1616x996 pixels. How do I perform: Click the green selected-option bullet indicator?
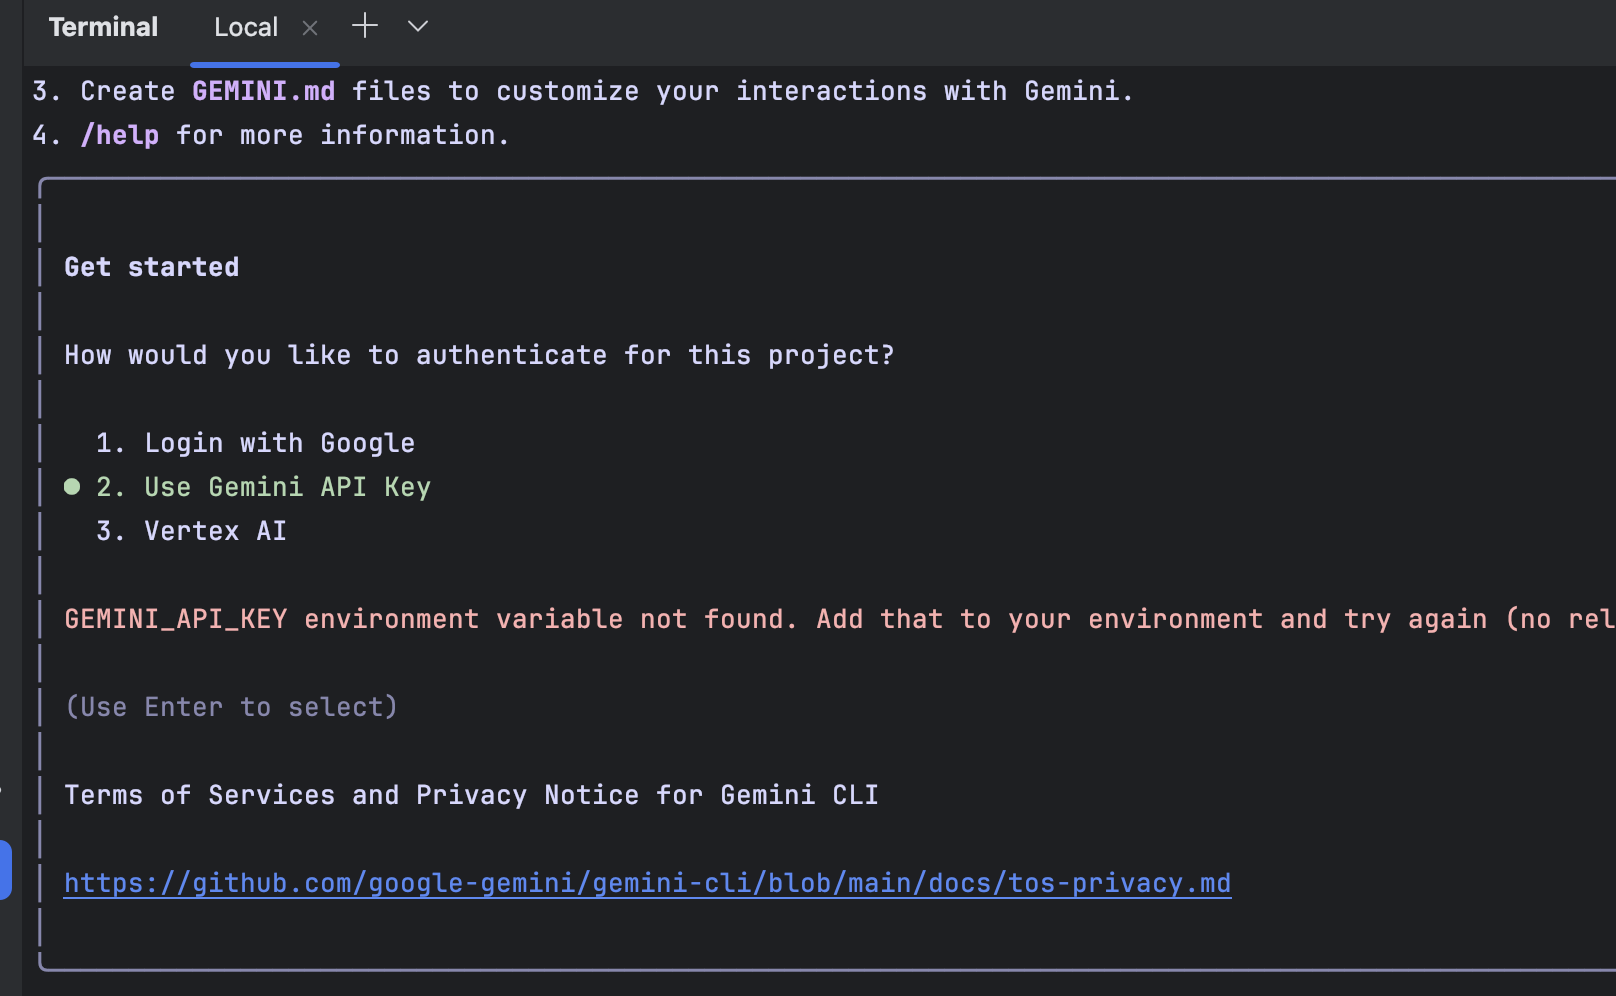tap(72, 487)
